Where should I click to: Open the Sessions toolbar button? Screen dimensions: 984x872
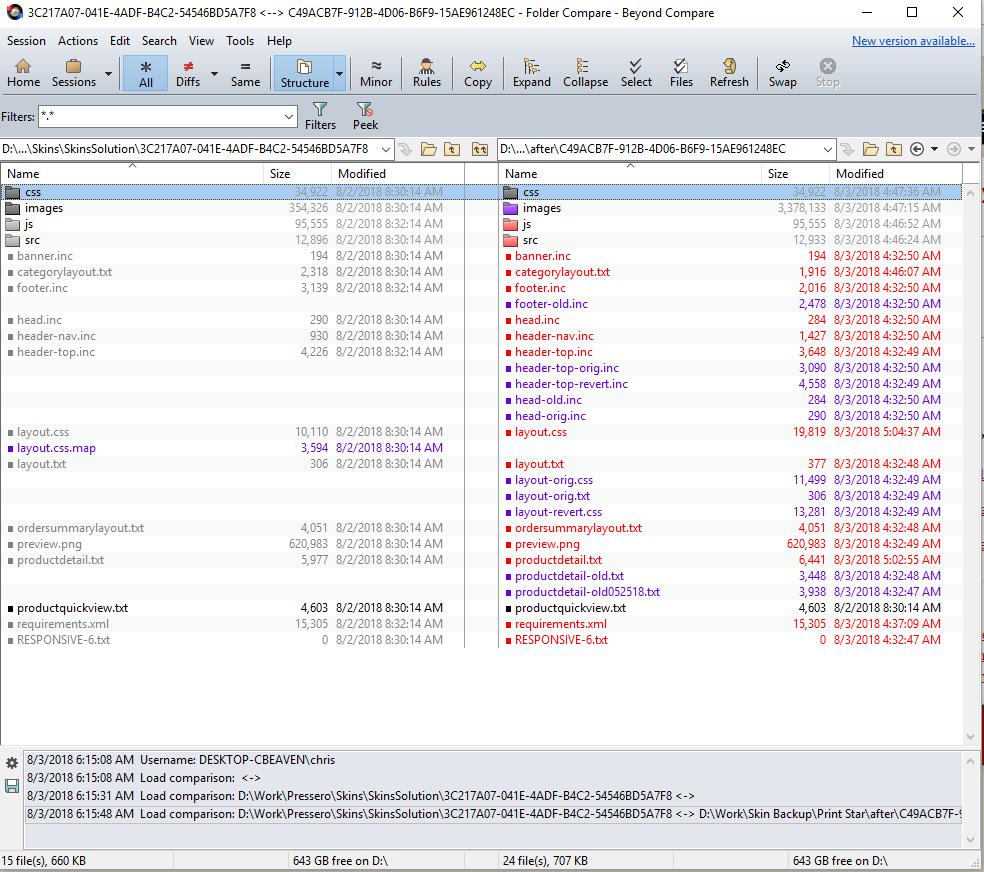click(x=73, y=73)
